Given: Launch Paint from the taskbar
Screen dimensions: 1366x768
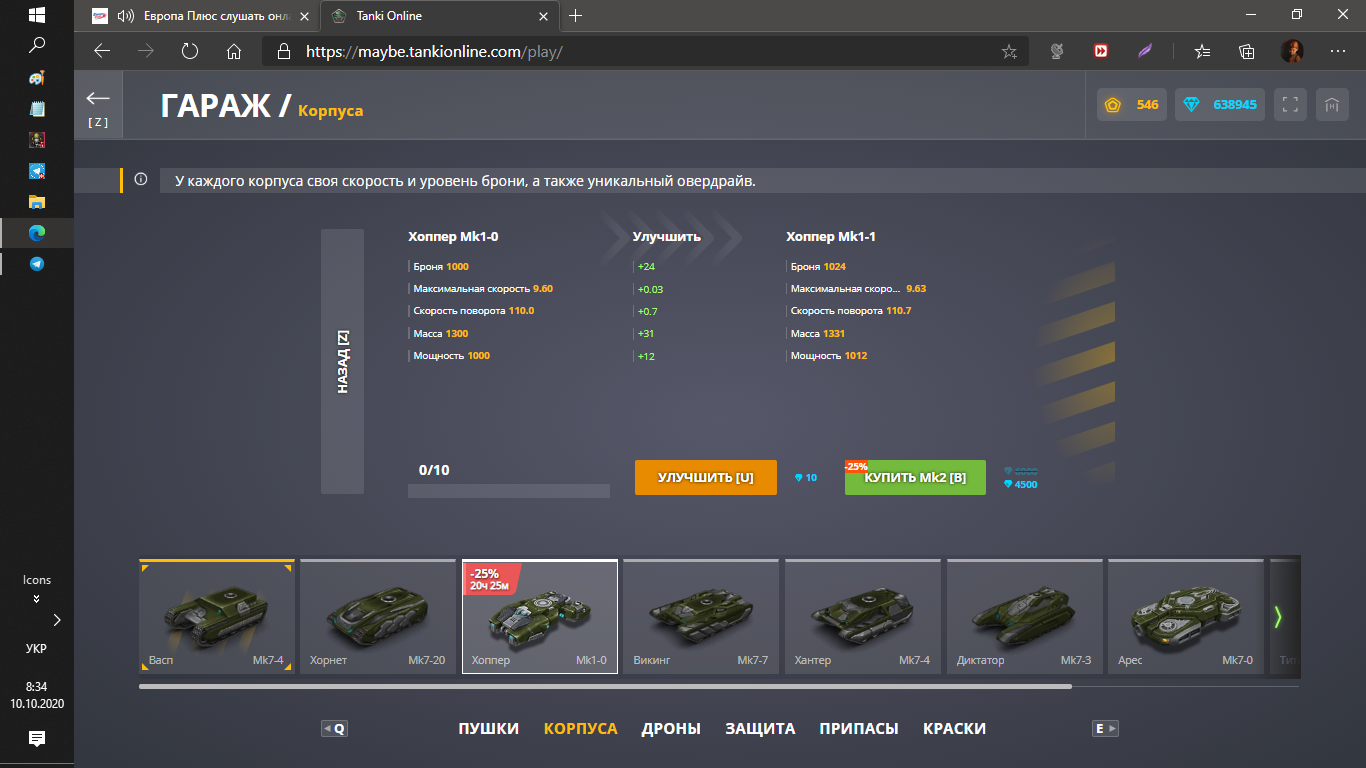Looking at the screenshot, I should point(37,77).
